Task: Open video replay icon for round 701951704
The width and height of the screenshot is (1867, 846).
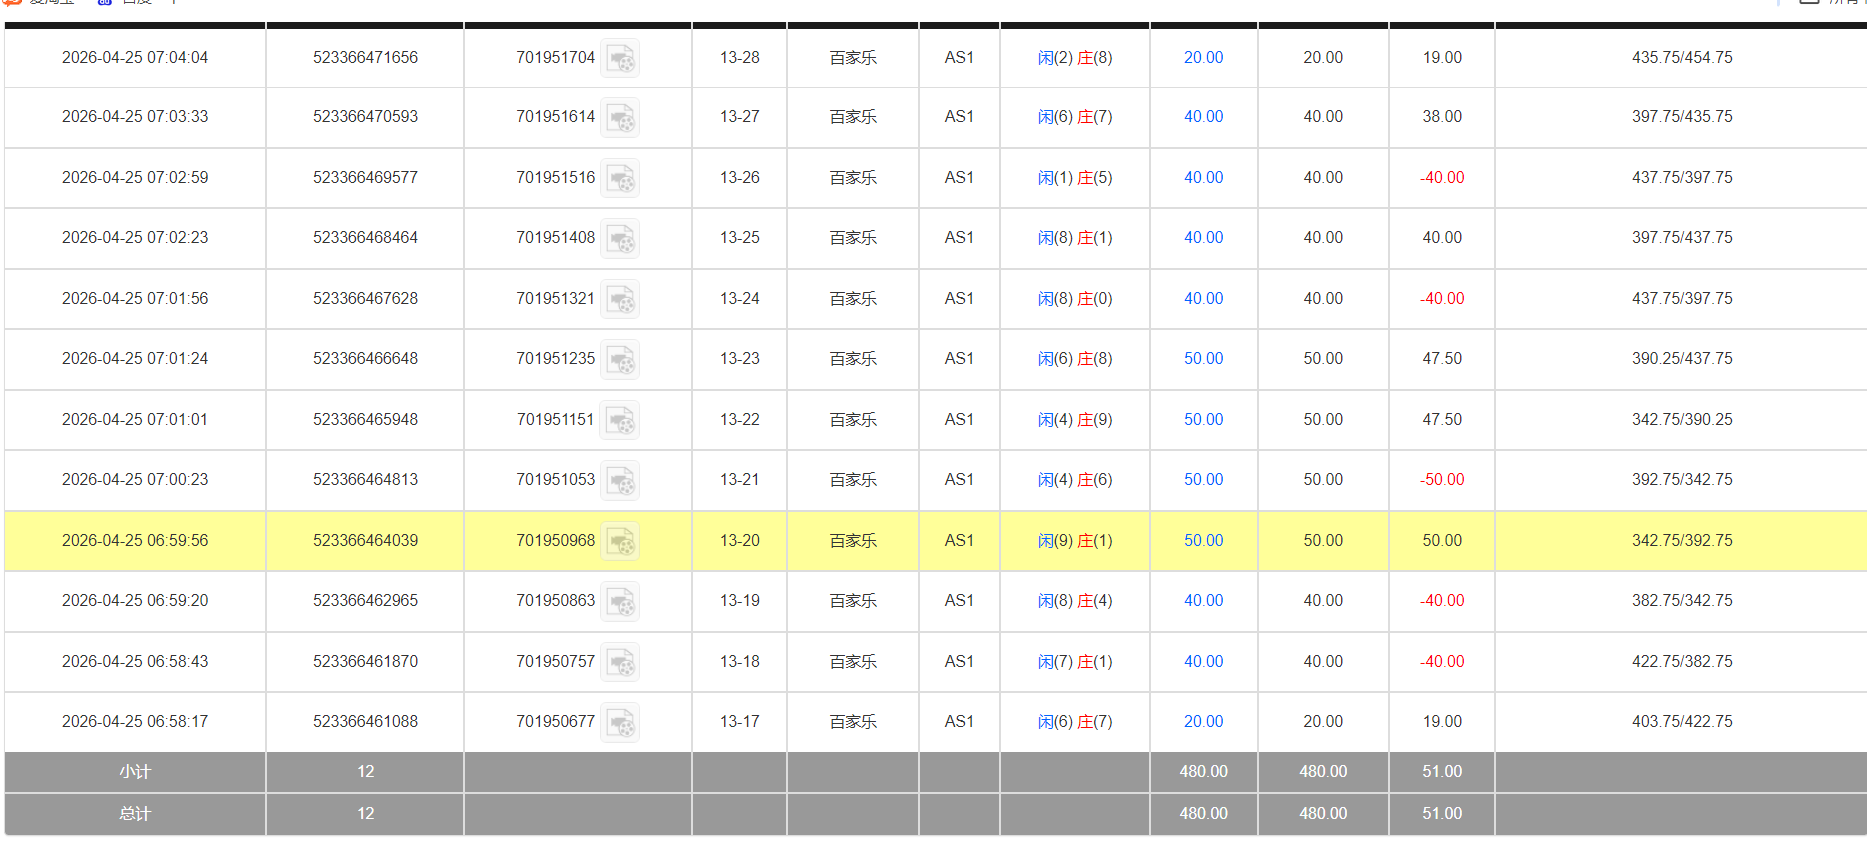Action: [620, 59]
